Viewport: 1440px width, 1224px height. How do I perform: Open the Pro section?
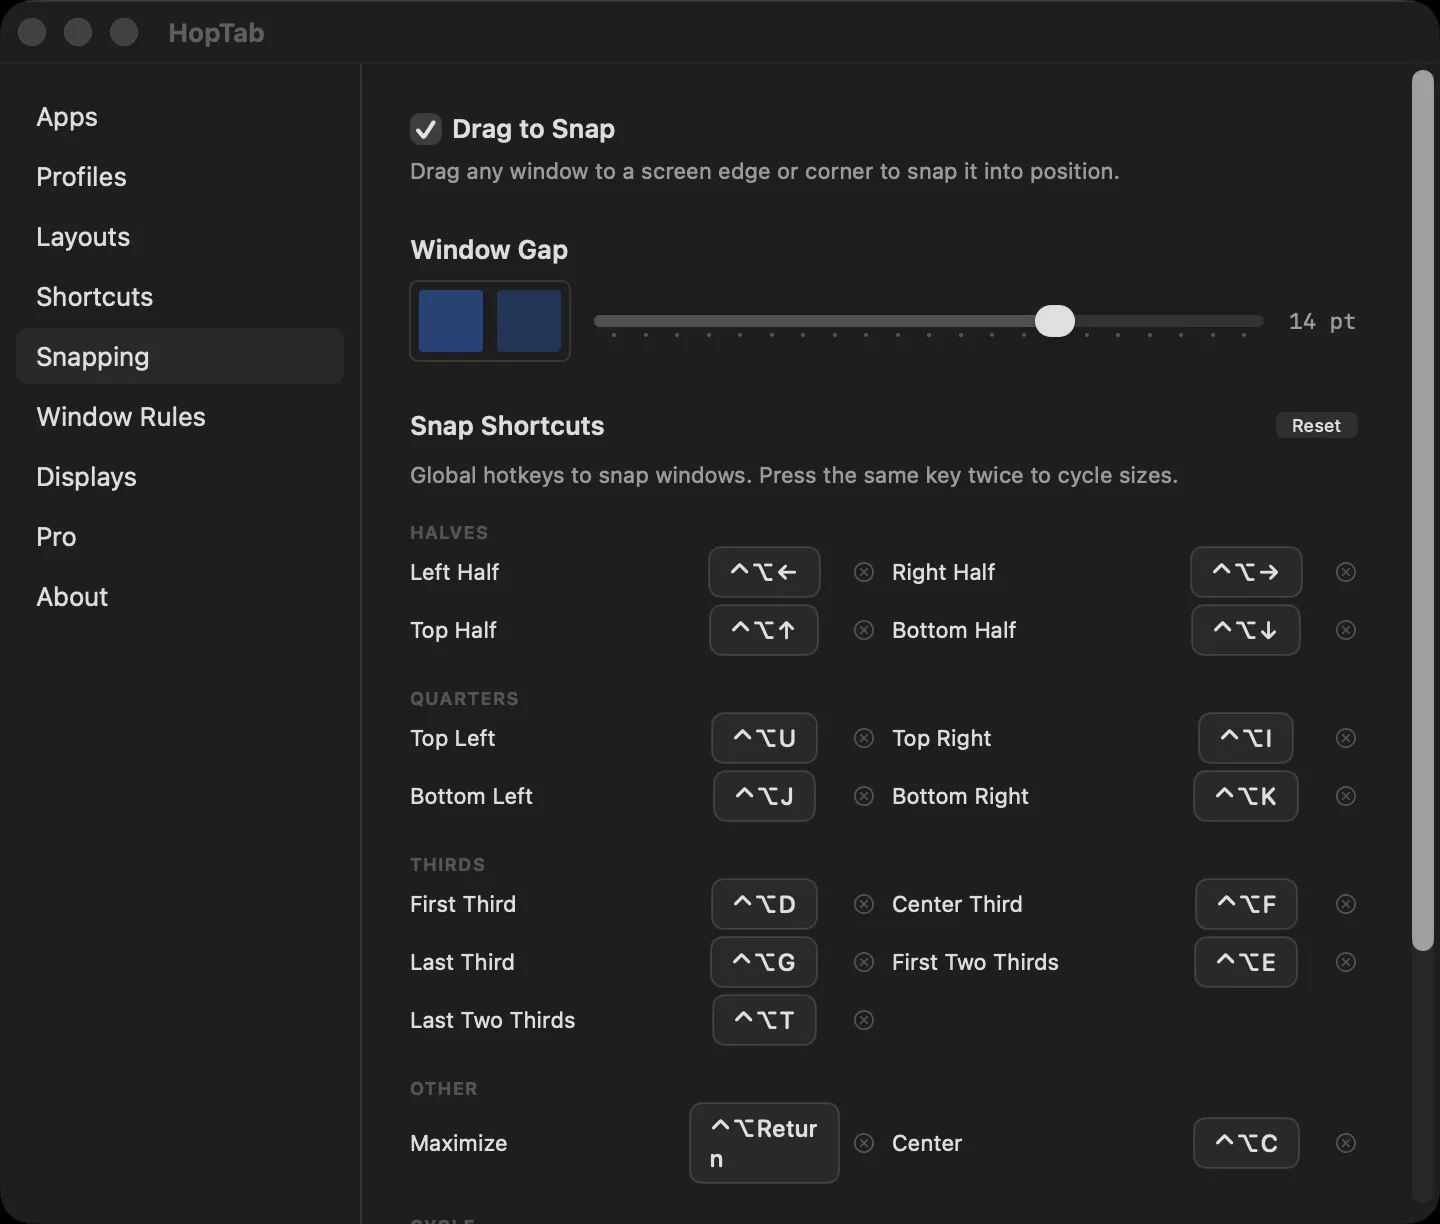180,537
